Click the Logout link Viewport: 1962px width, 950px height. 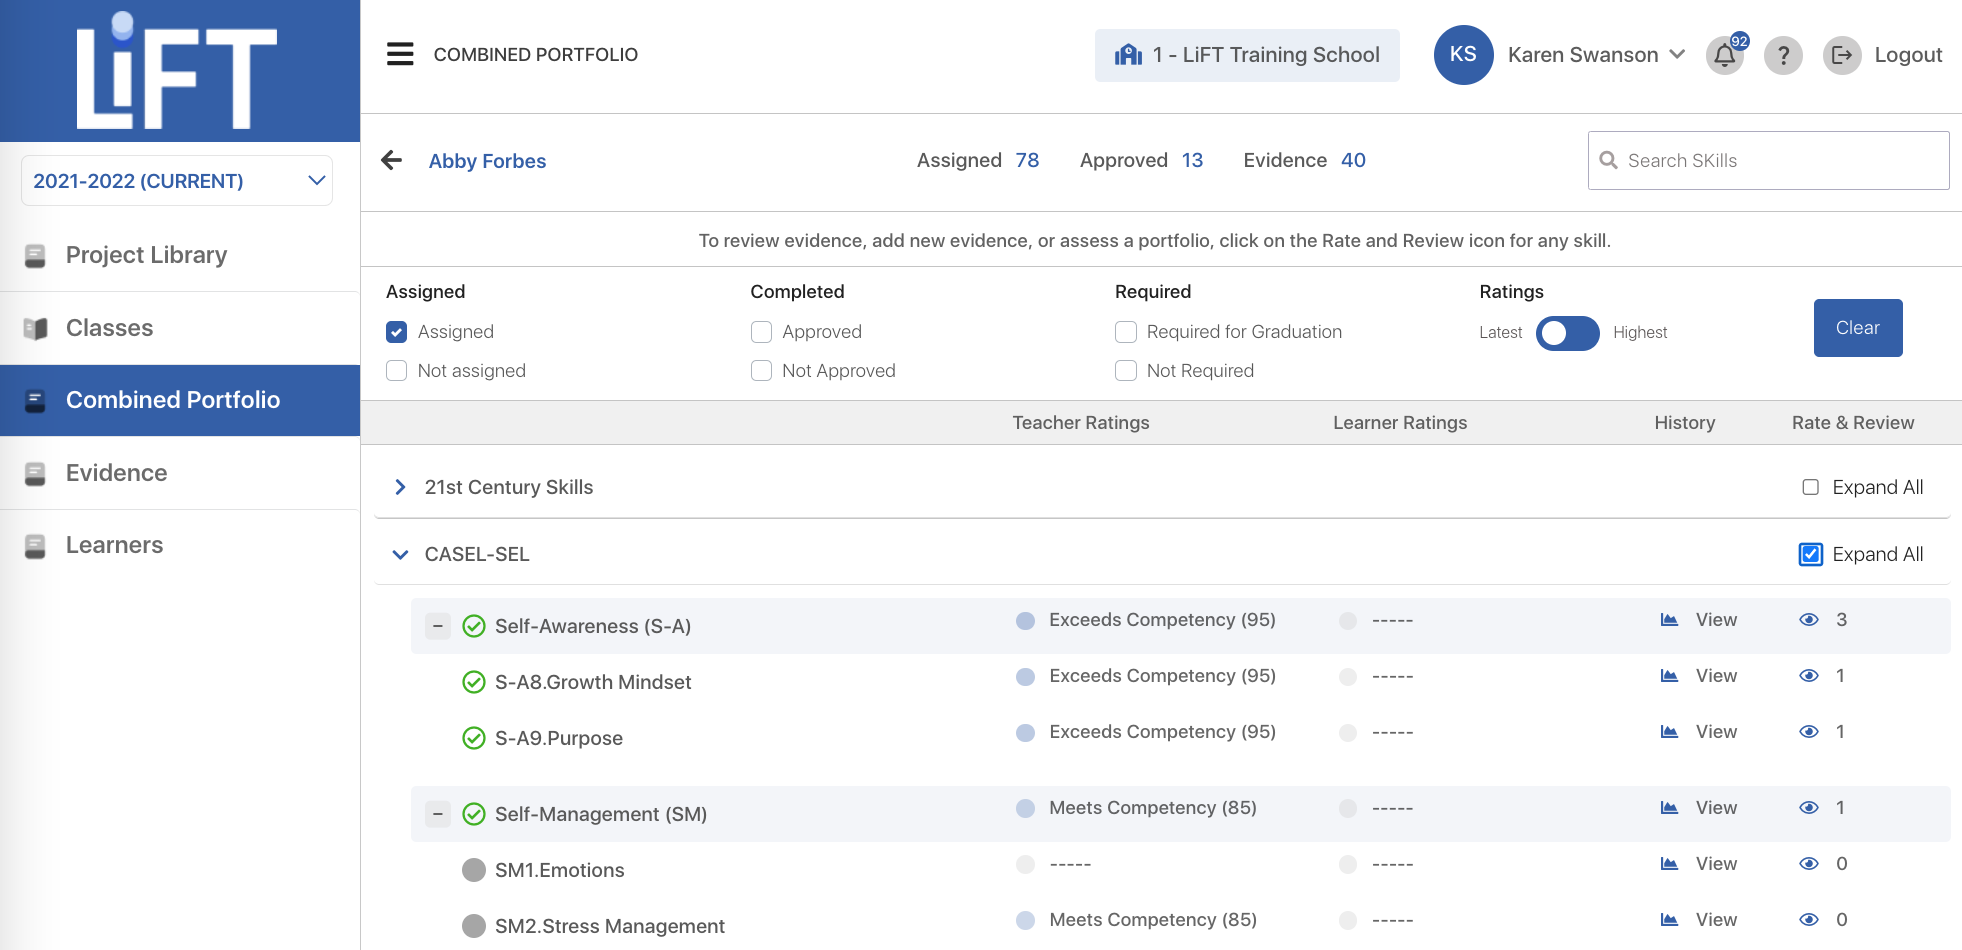click(1908, 55)
